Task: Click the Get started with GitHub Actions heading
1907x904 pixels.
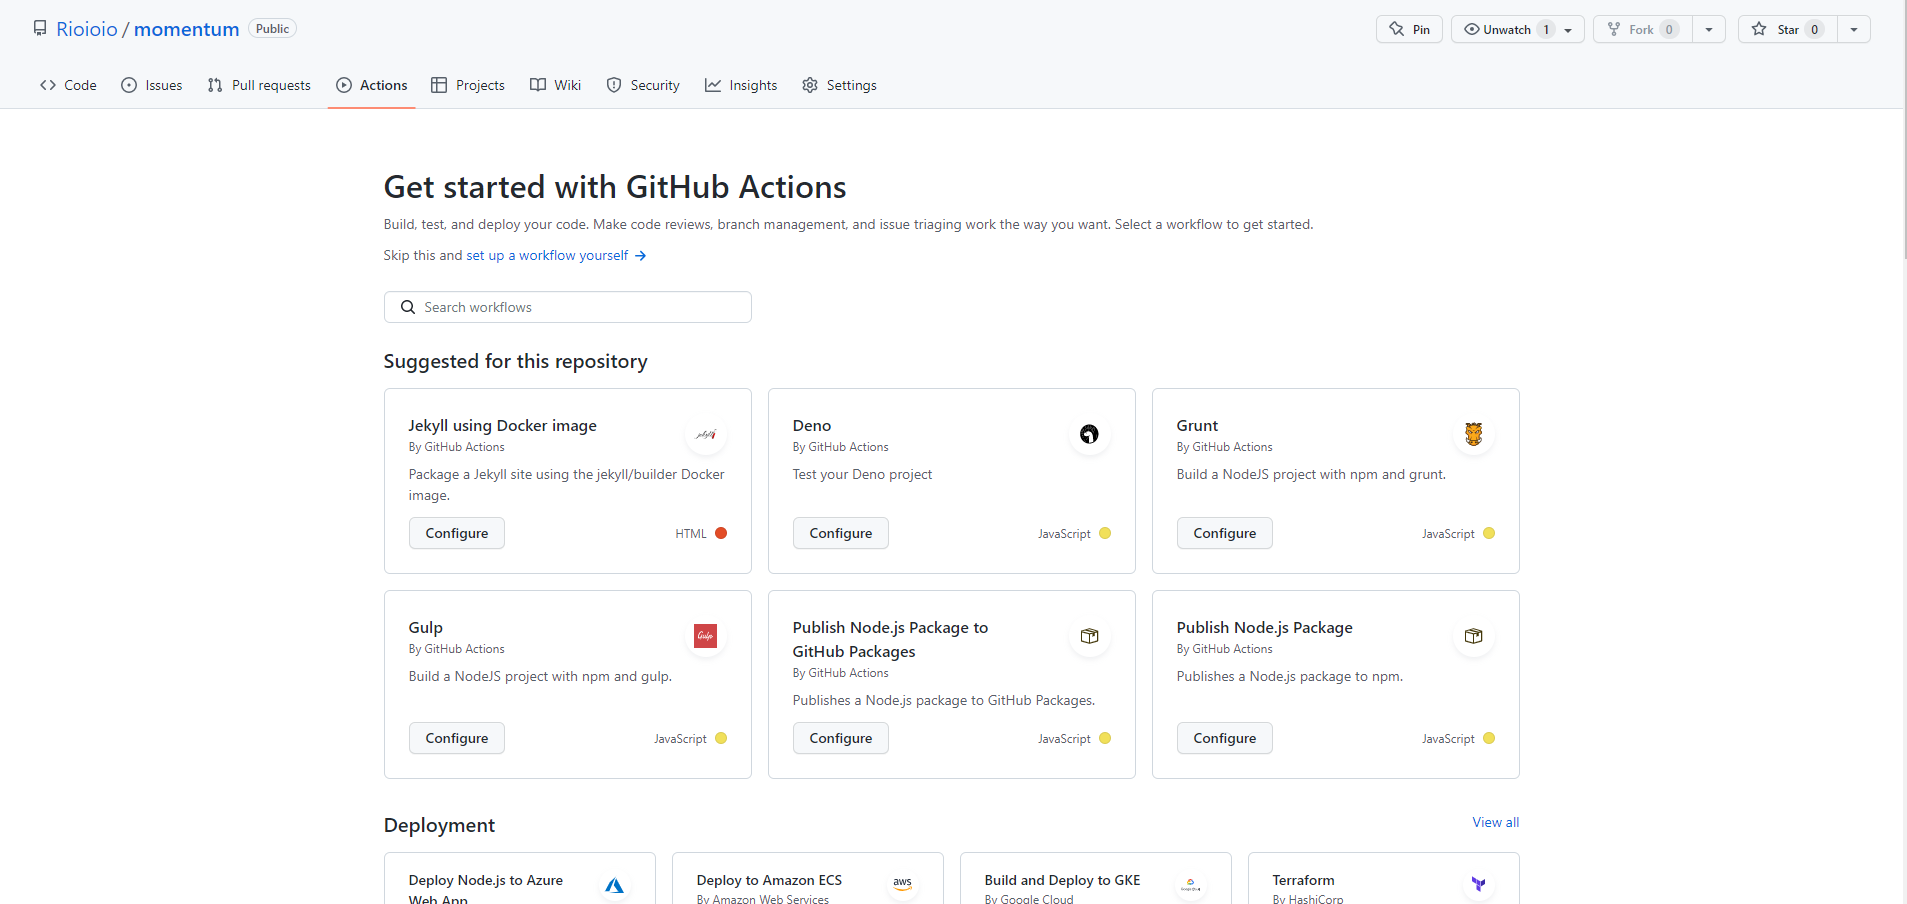Action: [x=615, y=187]
